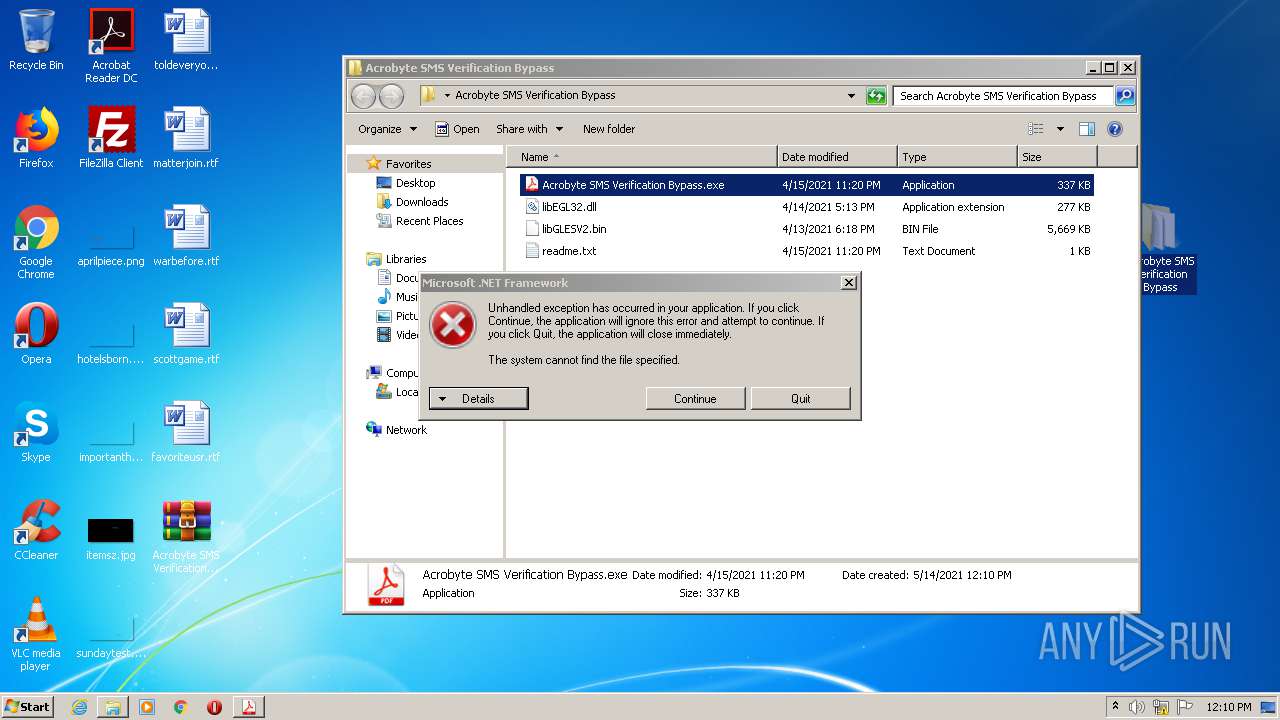This screenshot has width=1280, height=720.
Task: Click Open in Explorer toolbar
Action: [x=457, y=129]
